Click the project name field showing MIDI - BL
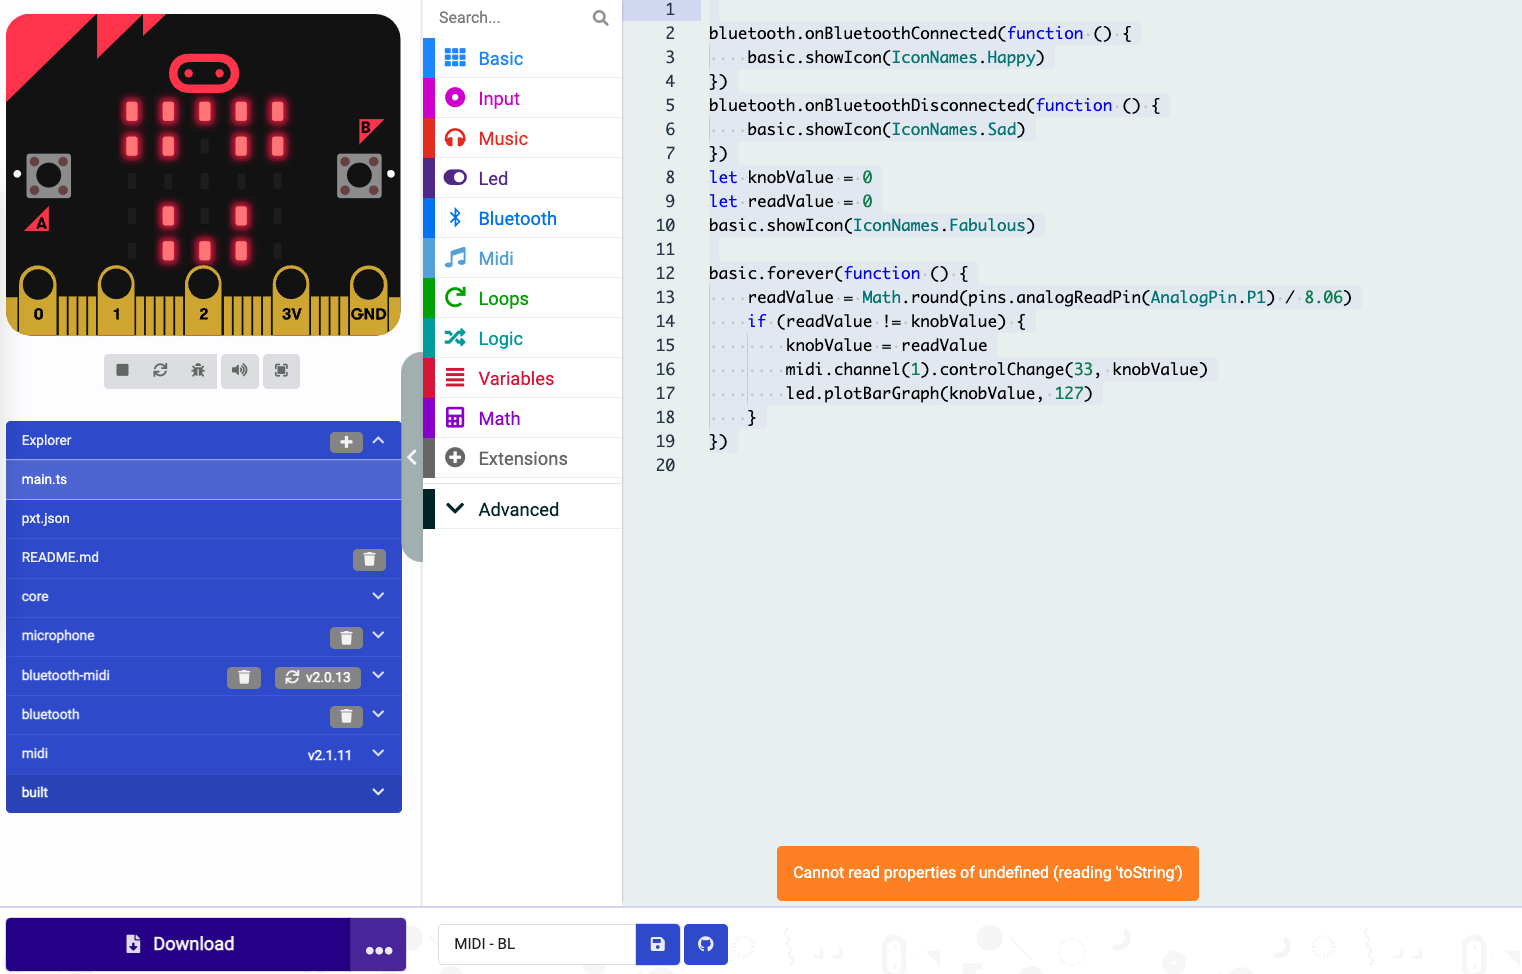 pyautogui.click(x=536, y=943)
